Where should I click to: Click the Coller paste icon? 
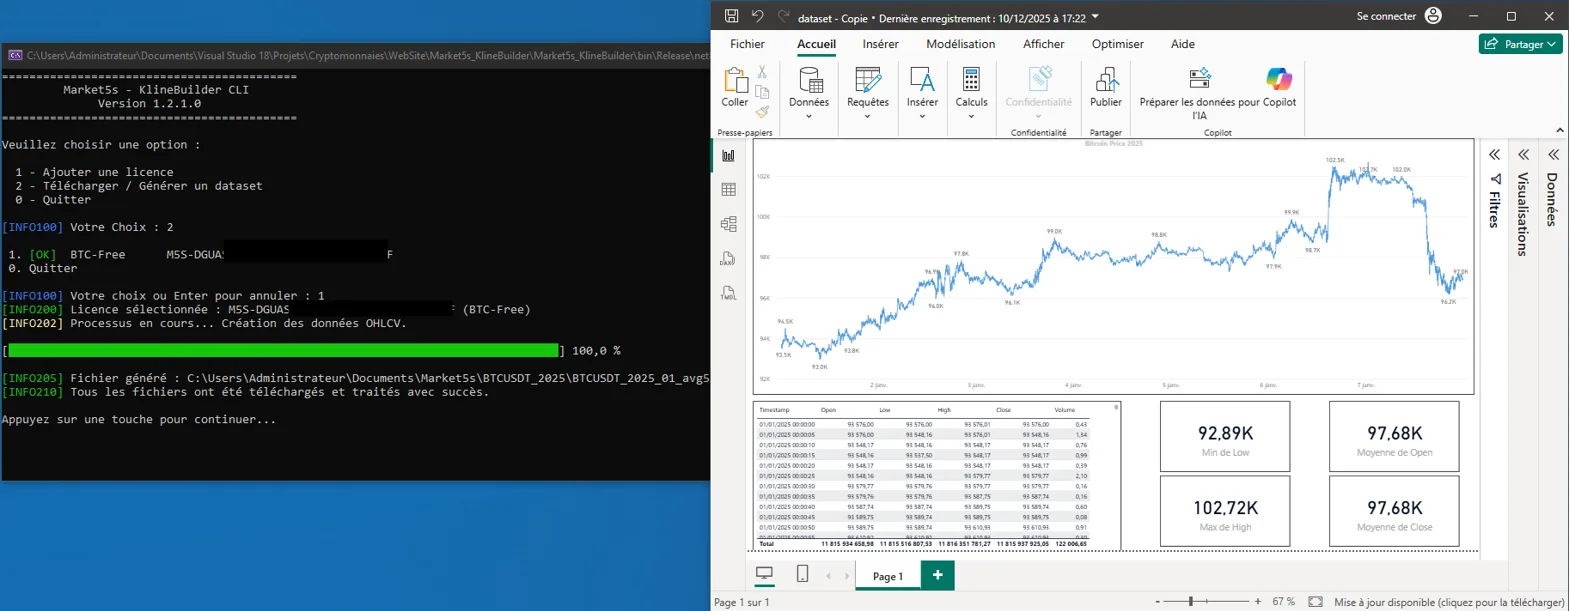tap(735, 80)
